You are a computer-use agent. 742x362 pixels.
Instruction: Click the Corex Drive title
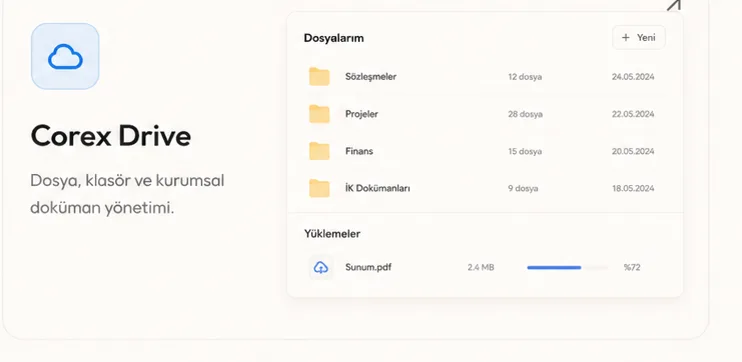click(x=111, y=136)
